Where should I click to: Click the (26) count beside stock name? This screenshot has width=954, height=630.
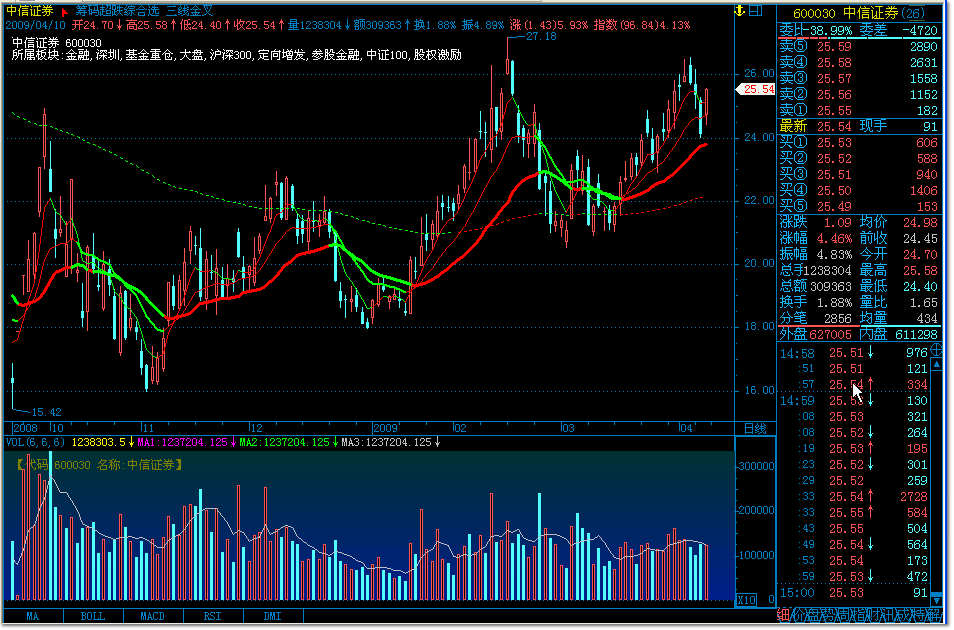click(913, 13)
